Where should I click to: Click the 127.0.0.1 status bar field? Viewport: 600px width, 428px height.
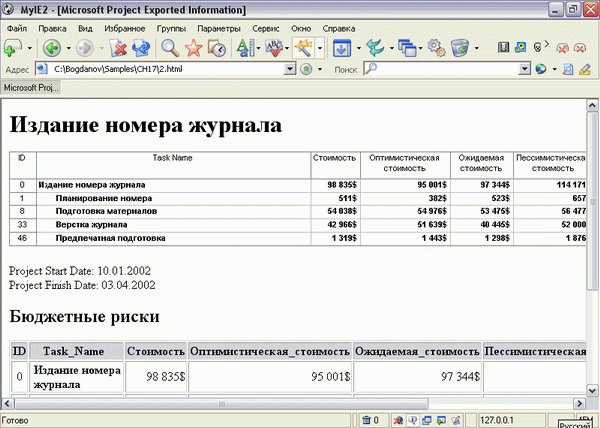511,420
